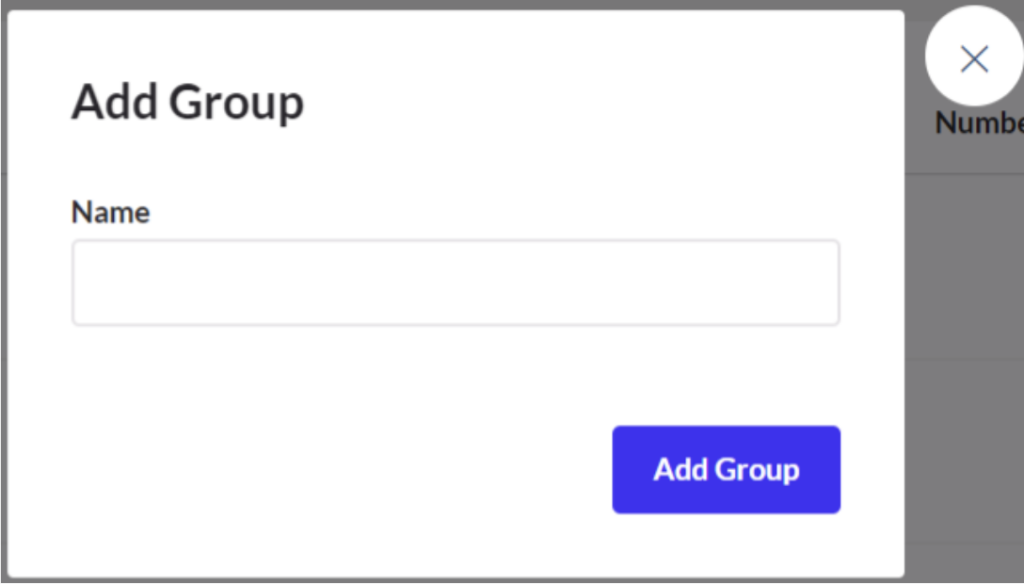Click the Name text input field
This screenshot has width=1024, height=584.
tap(455, 282)
